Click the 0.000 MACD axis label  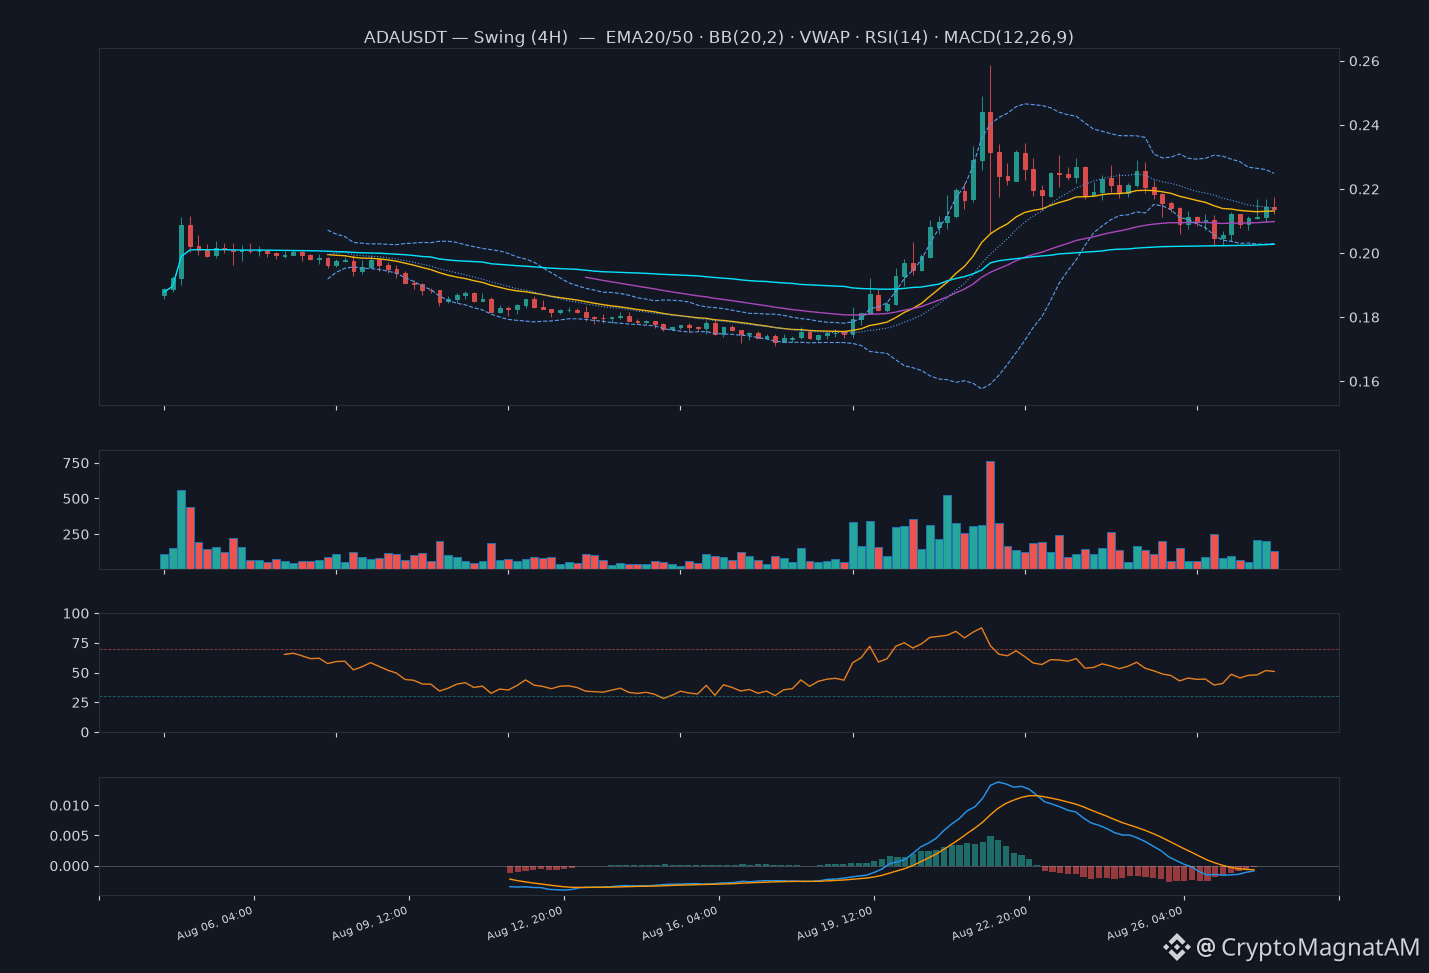pos(69,867)
